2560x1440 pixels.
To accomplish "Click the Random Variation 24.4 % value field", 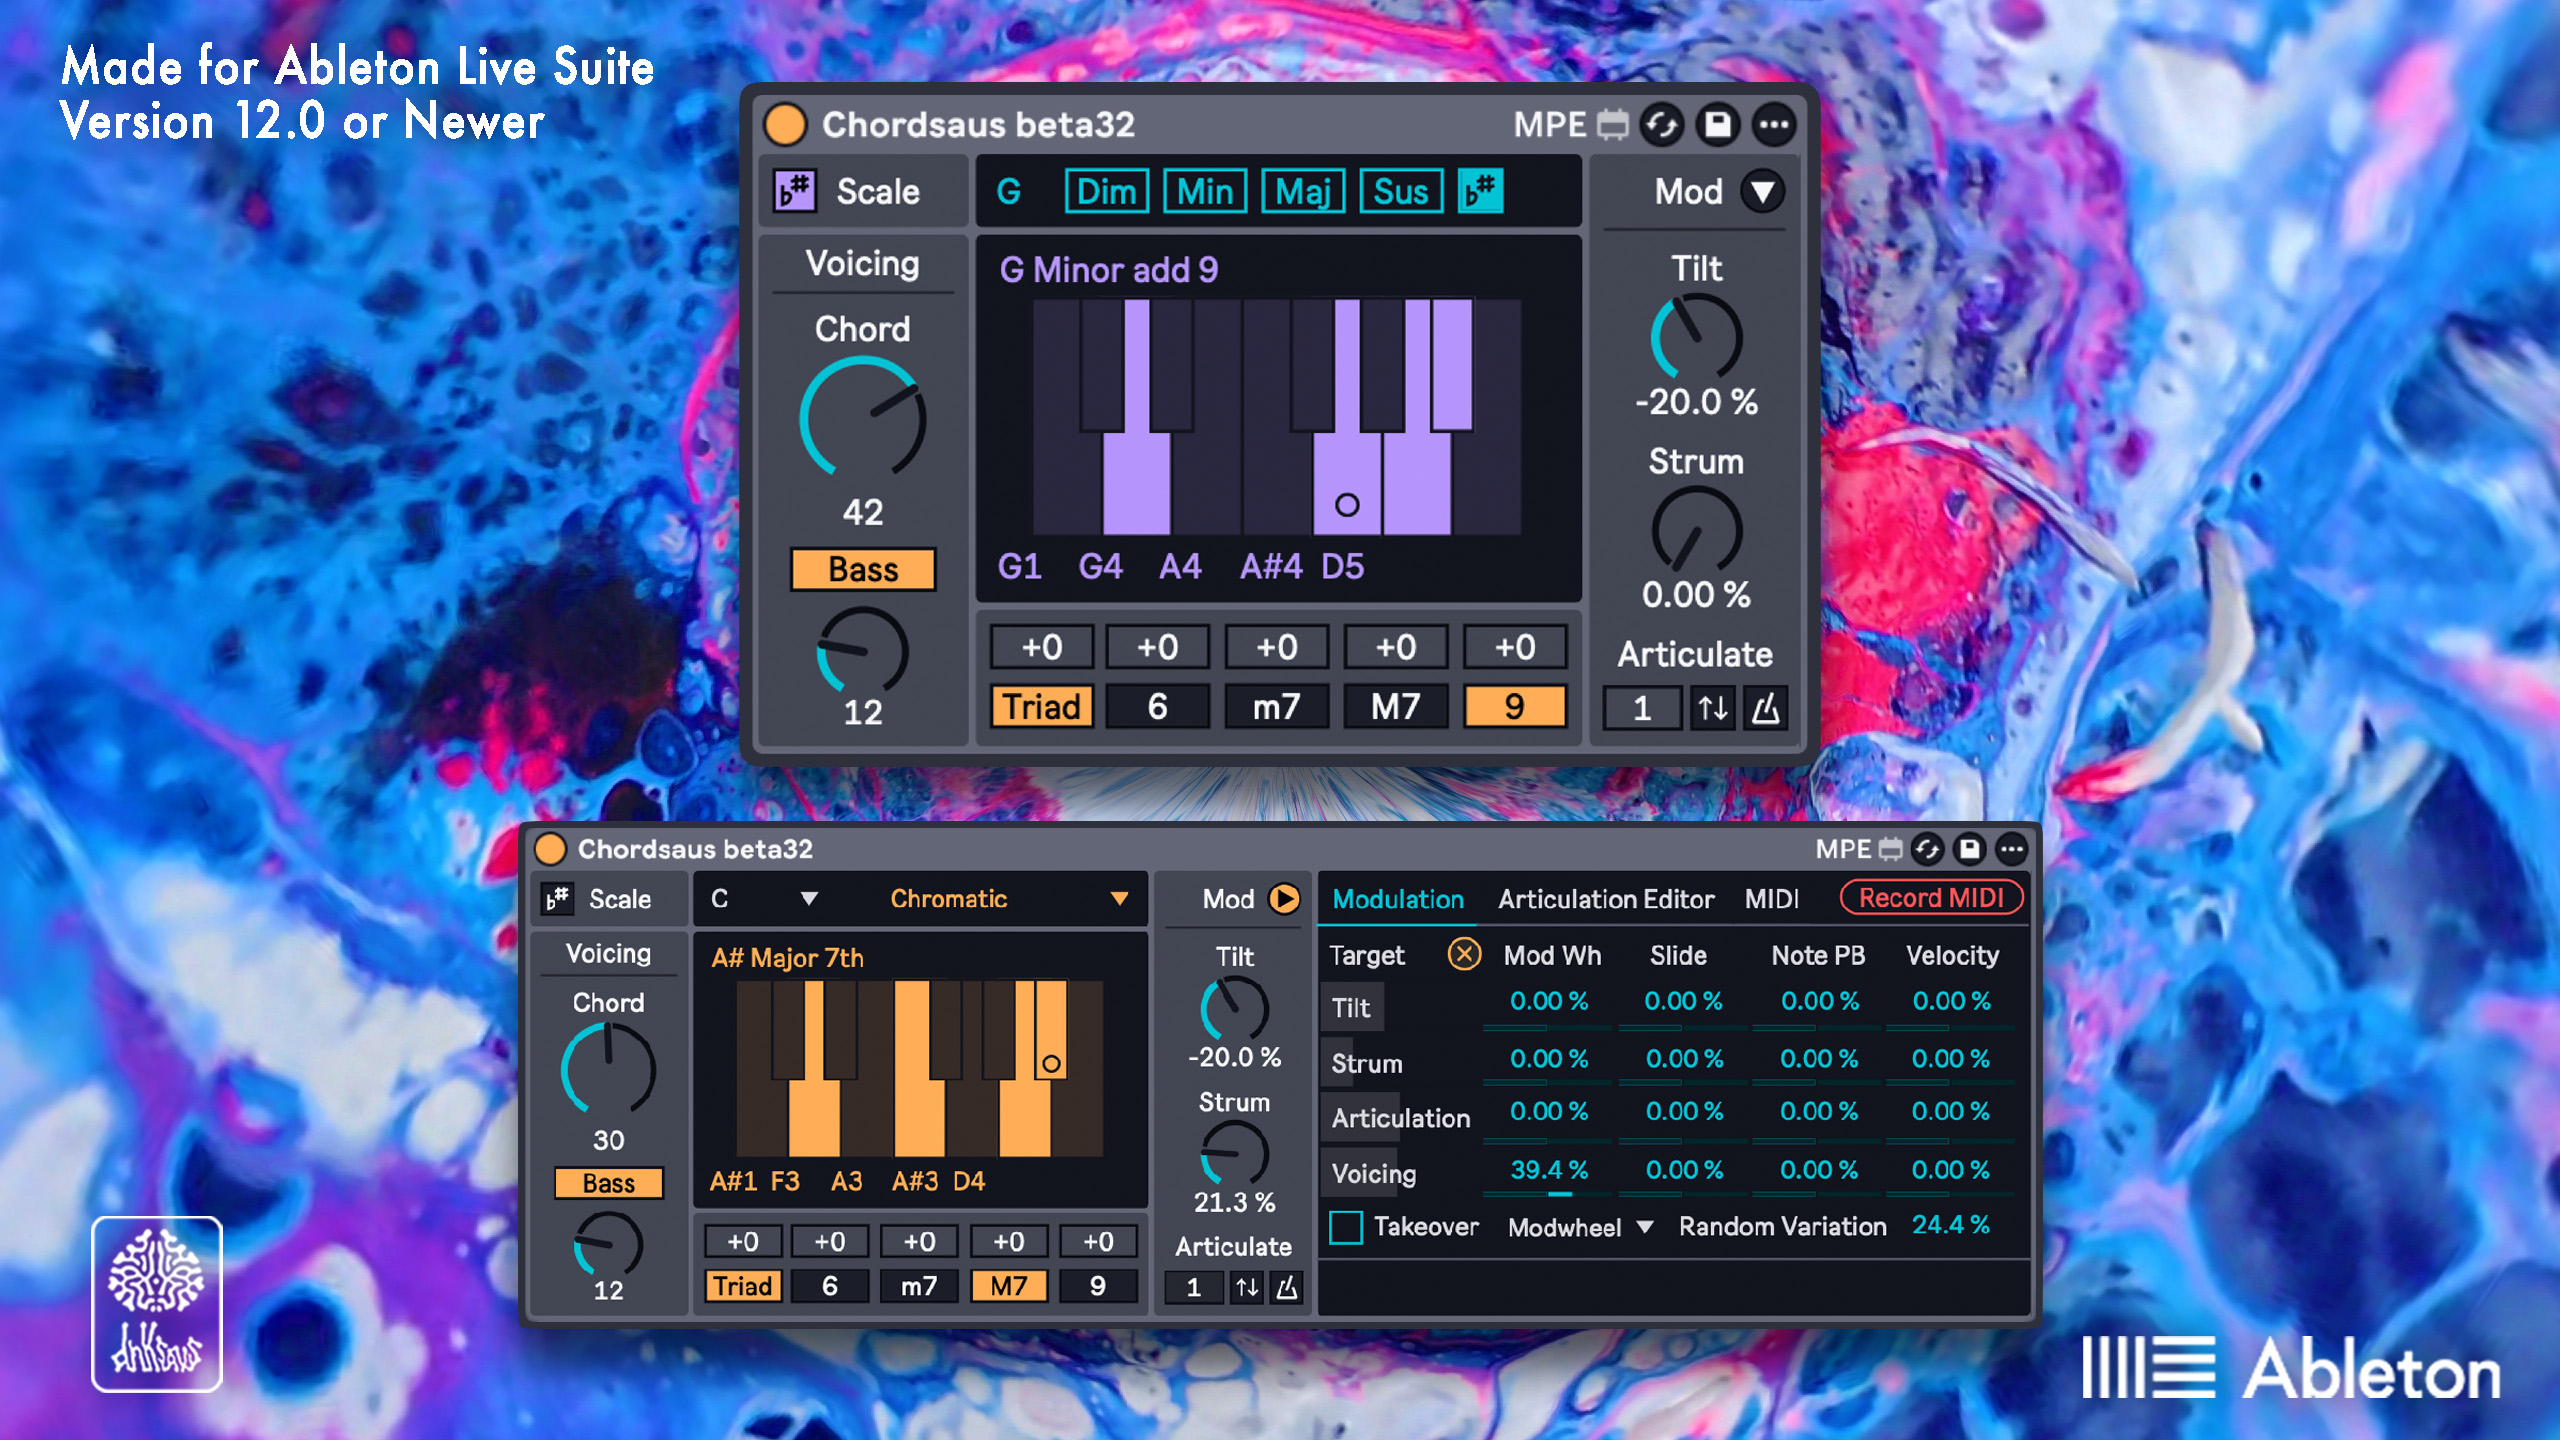I will pyautogui.click(x=1950, y=1225).
